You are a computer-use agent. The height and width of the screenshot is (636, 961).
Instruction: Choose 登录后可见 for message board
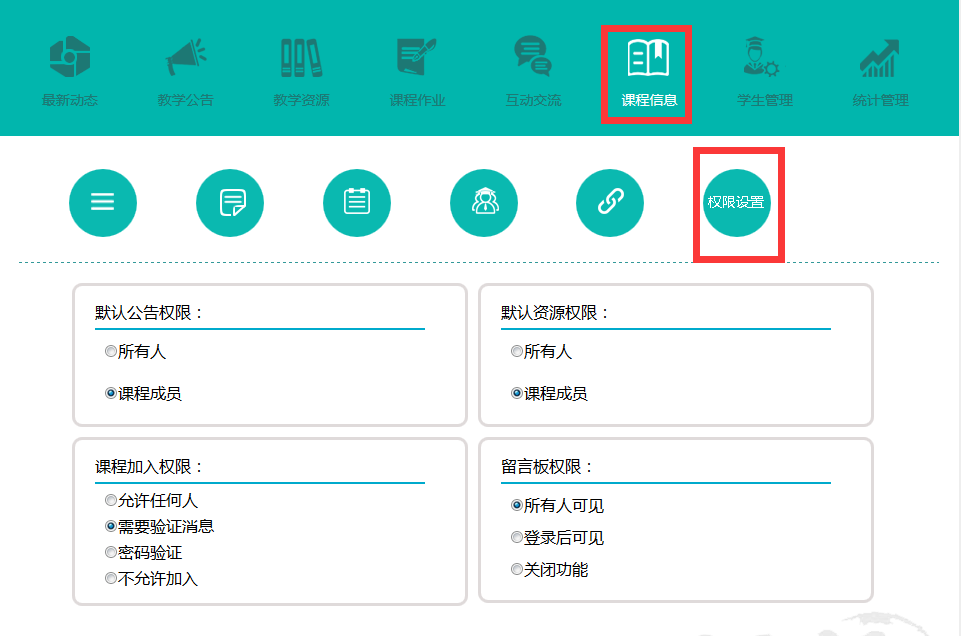pyautogui.click(x=517, y=538)
